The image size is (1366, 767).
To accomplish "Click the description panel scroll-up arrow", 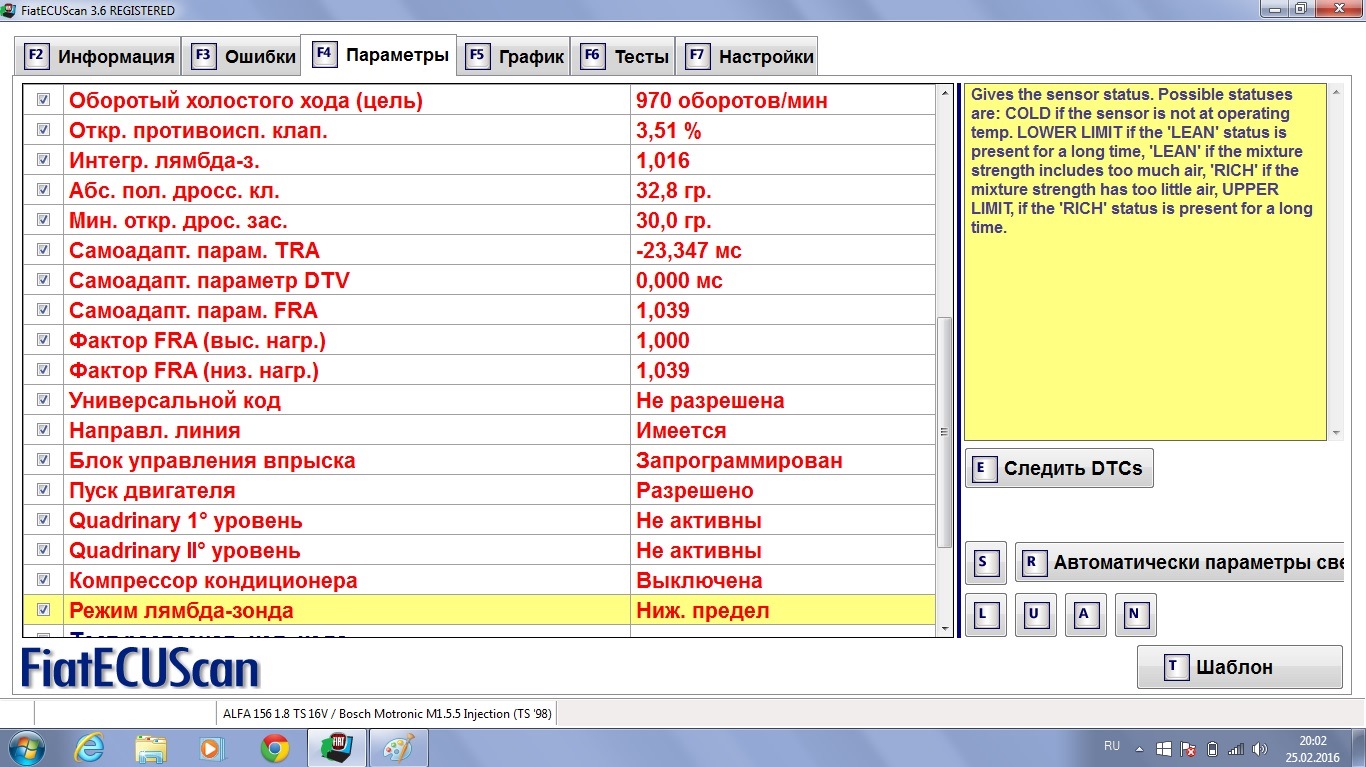I will tap(1336, 93).
